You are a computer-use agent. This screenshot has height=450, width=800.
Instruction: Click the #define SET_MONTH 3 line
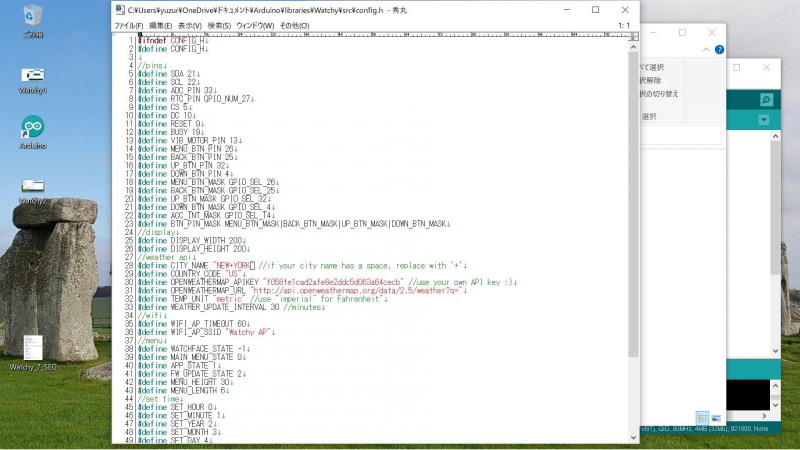coord(178,432)
